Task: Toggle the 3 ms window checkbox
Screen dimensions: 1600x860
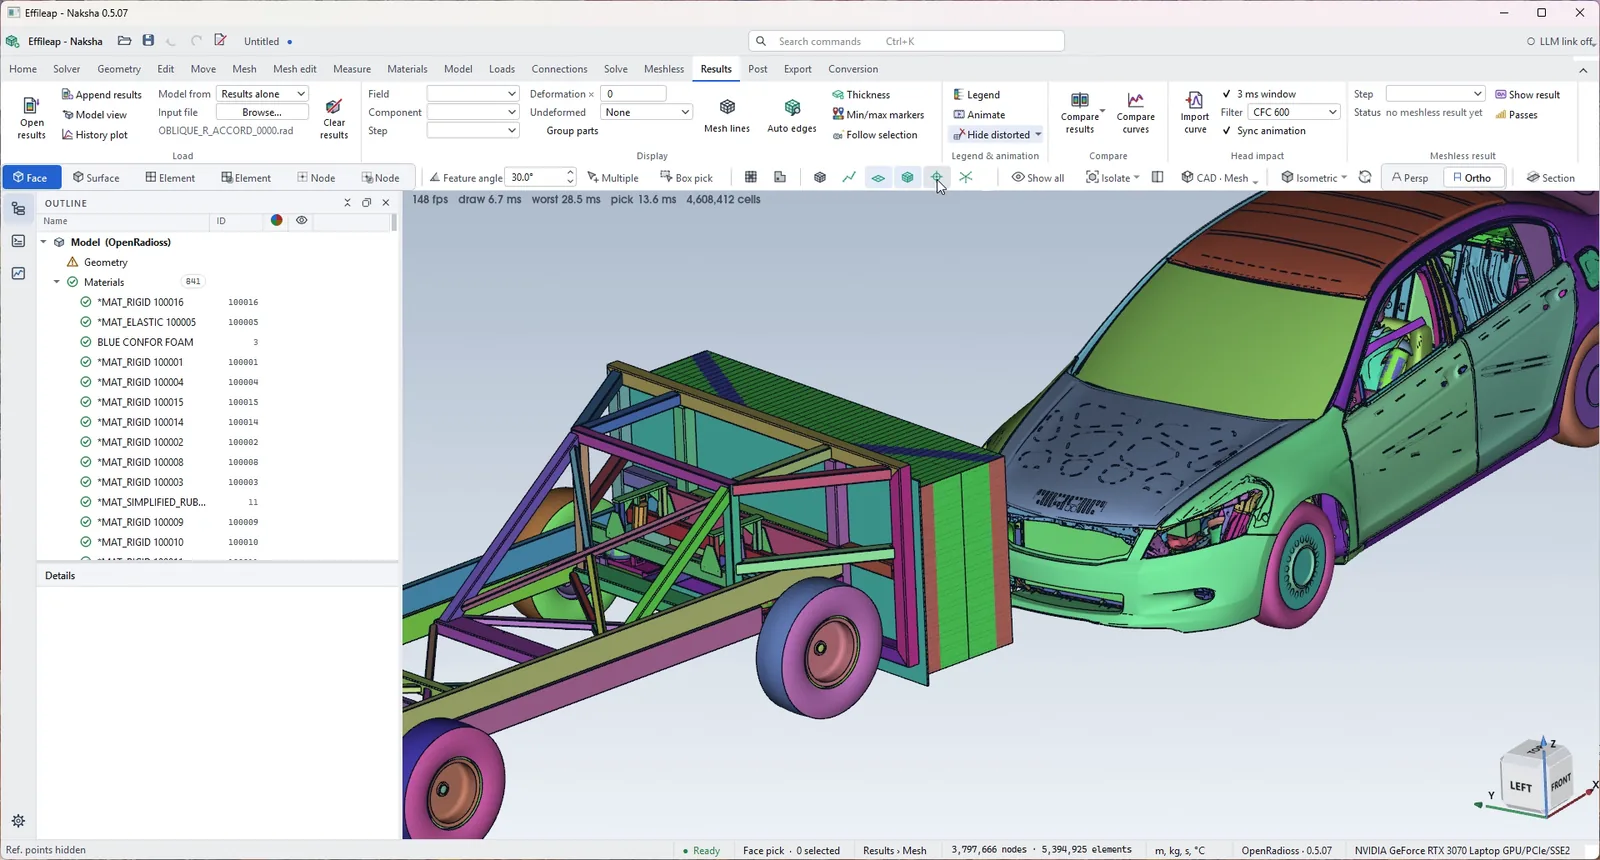Action: point(1227,94)
